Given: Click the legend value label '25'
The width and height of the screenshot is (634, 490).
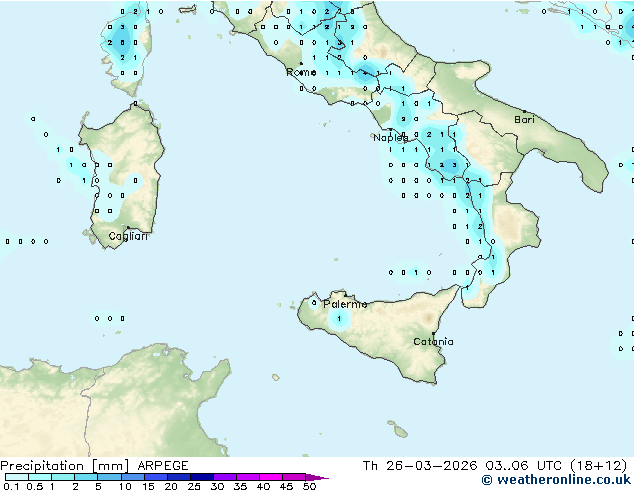Looking at the screenshot, I should [x=194, y=486].
